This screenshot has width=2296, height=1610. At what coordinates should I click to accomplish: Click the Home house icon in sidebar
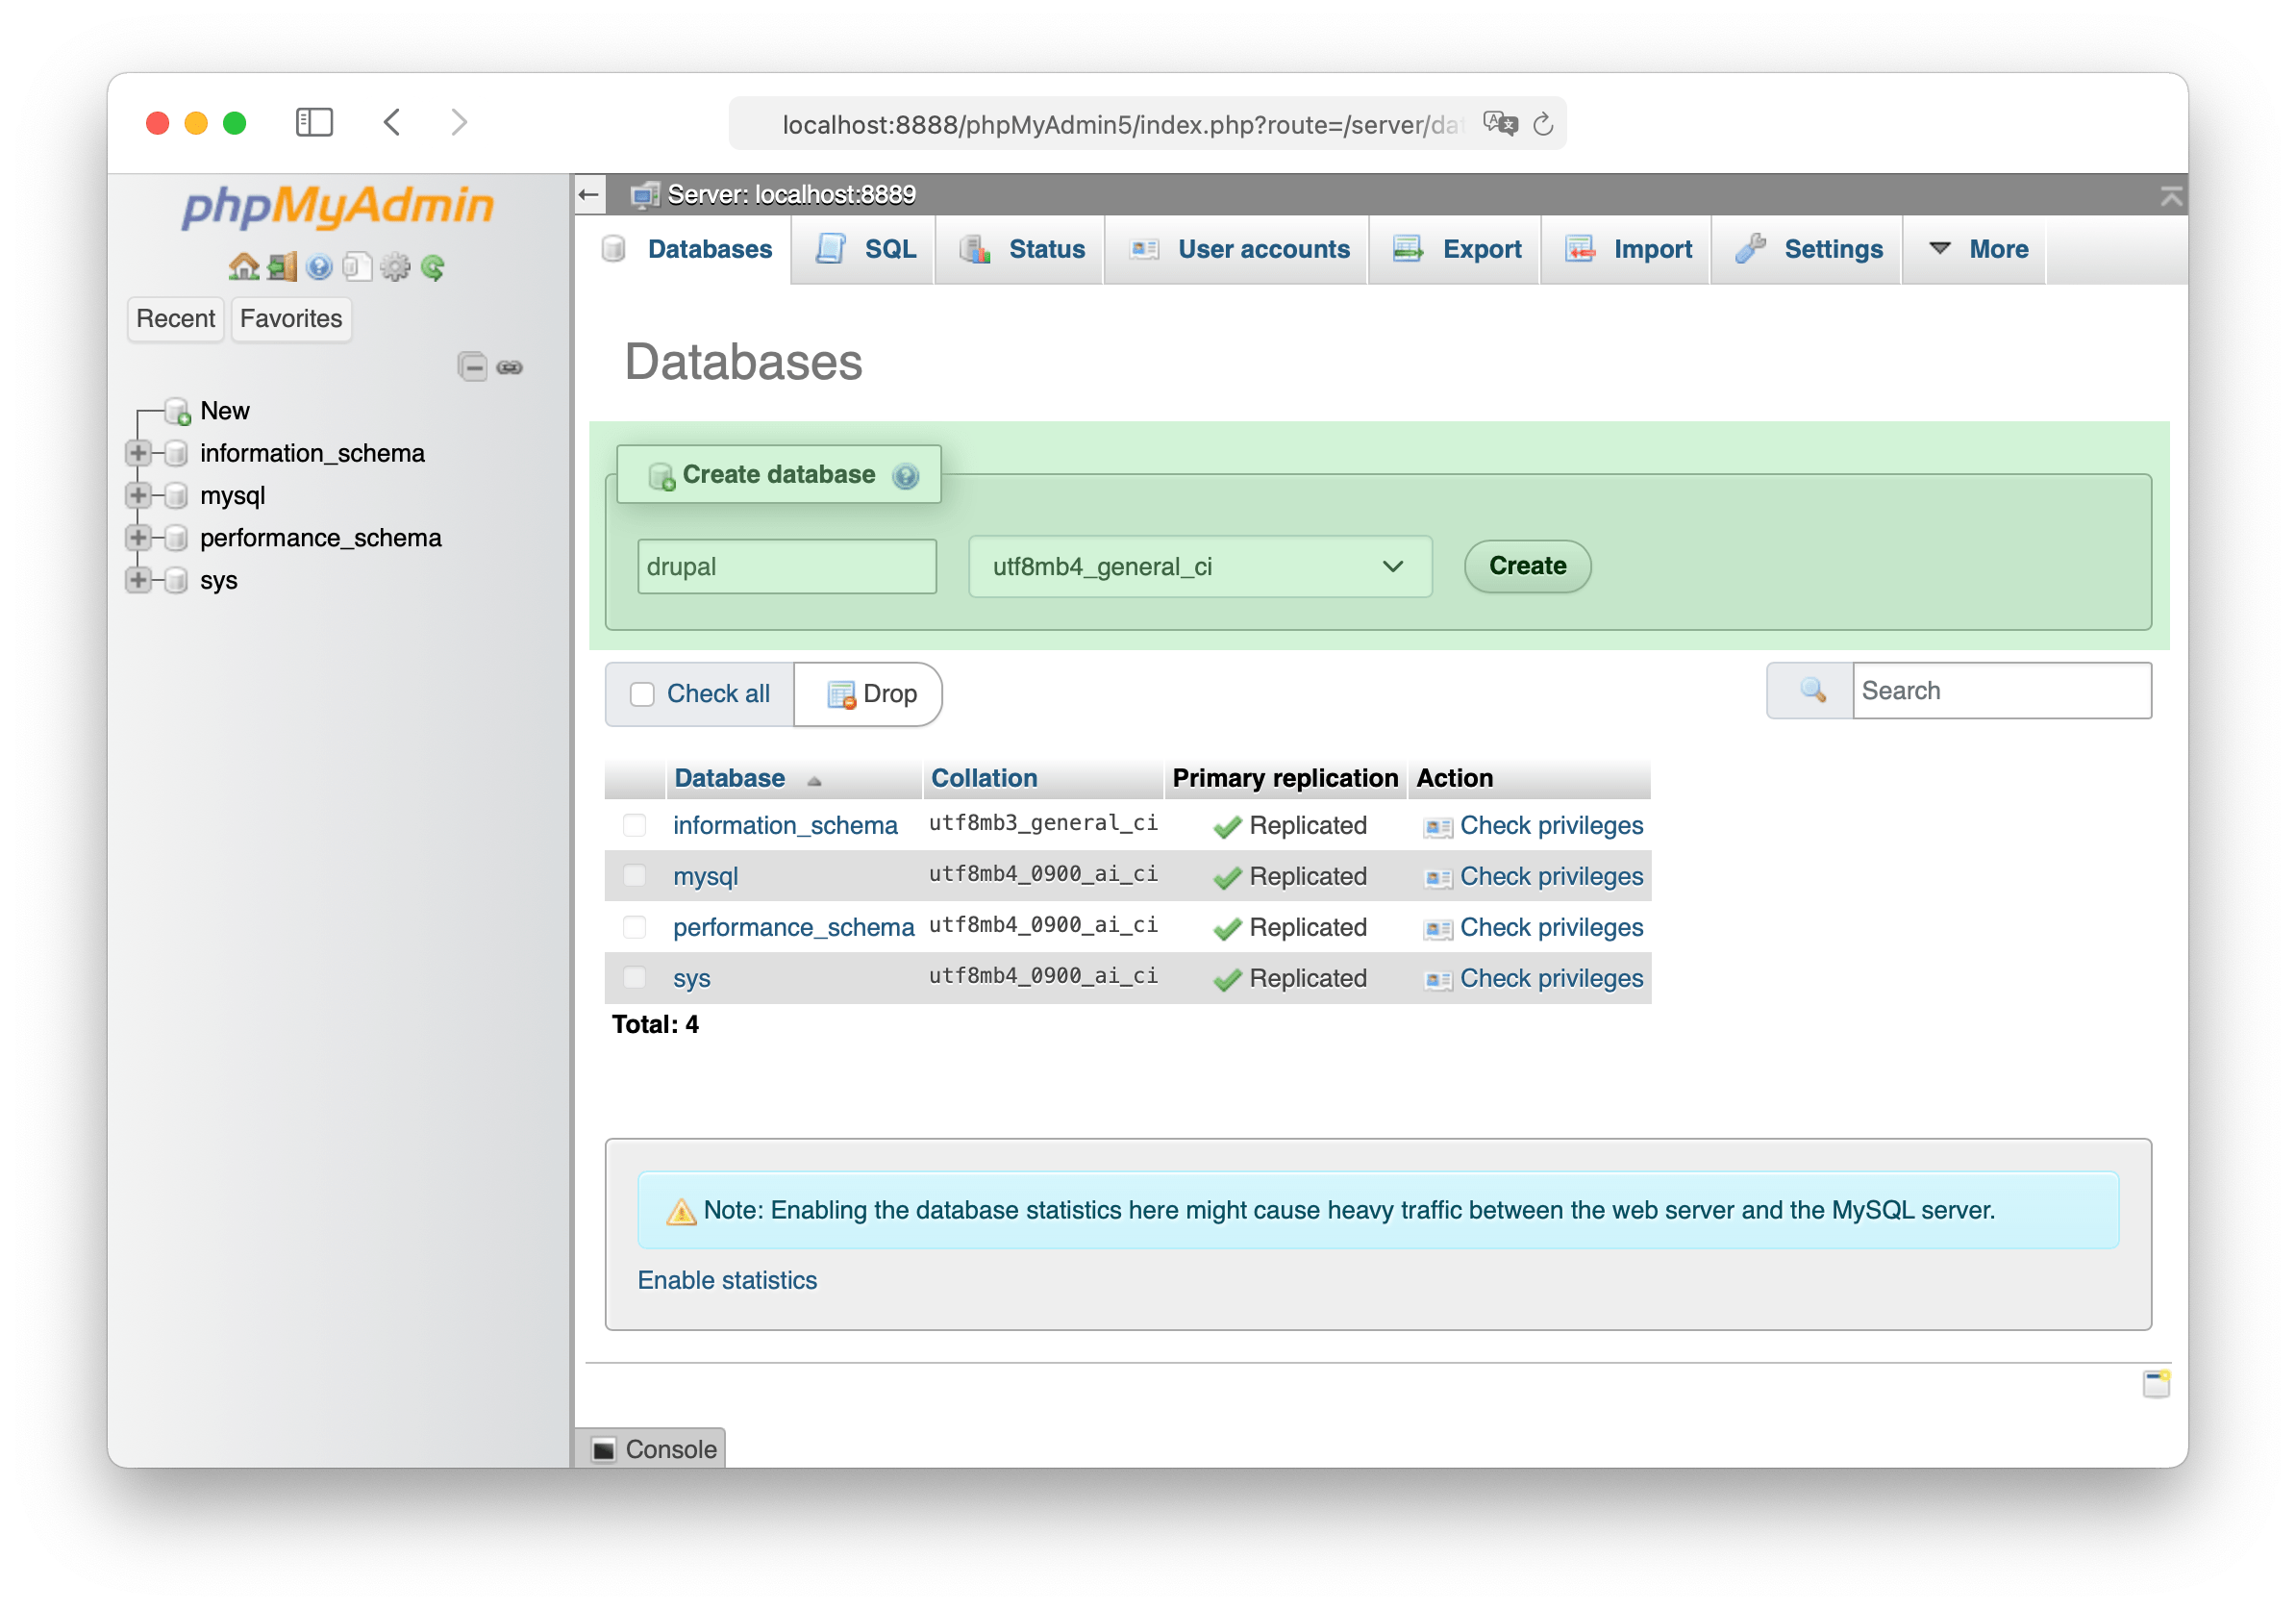click(x=243, y=267)
